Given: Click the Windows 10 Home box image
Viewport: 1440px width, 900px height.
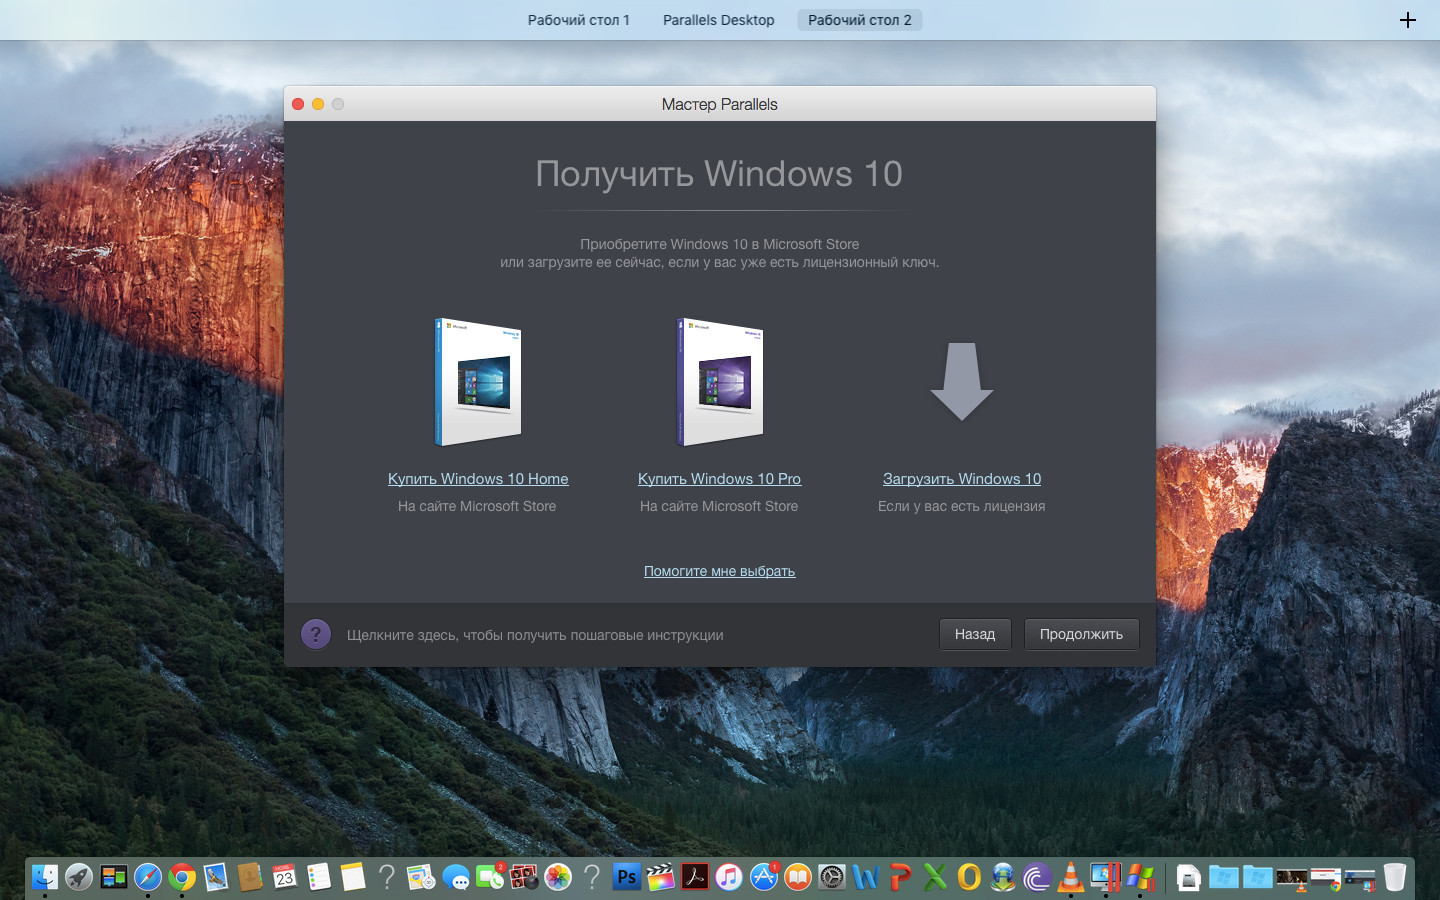Looking at the screenshot, I should [x=478, y=382].
